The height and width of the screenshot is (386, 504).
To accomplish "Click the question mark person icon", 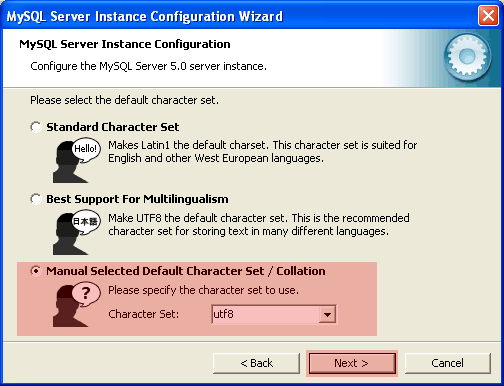I will coord(77,304).
